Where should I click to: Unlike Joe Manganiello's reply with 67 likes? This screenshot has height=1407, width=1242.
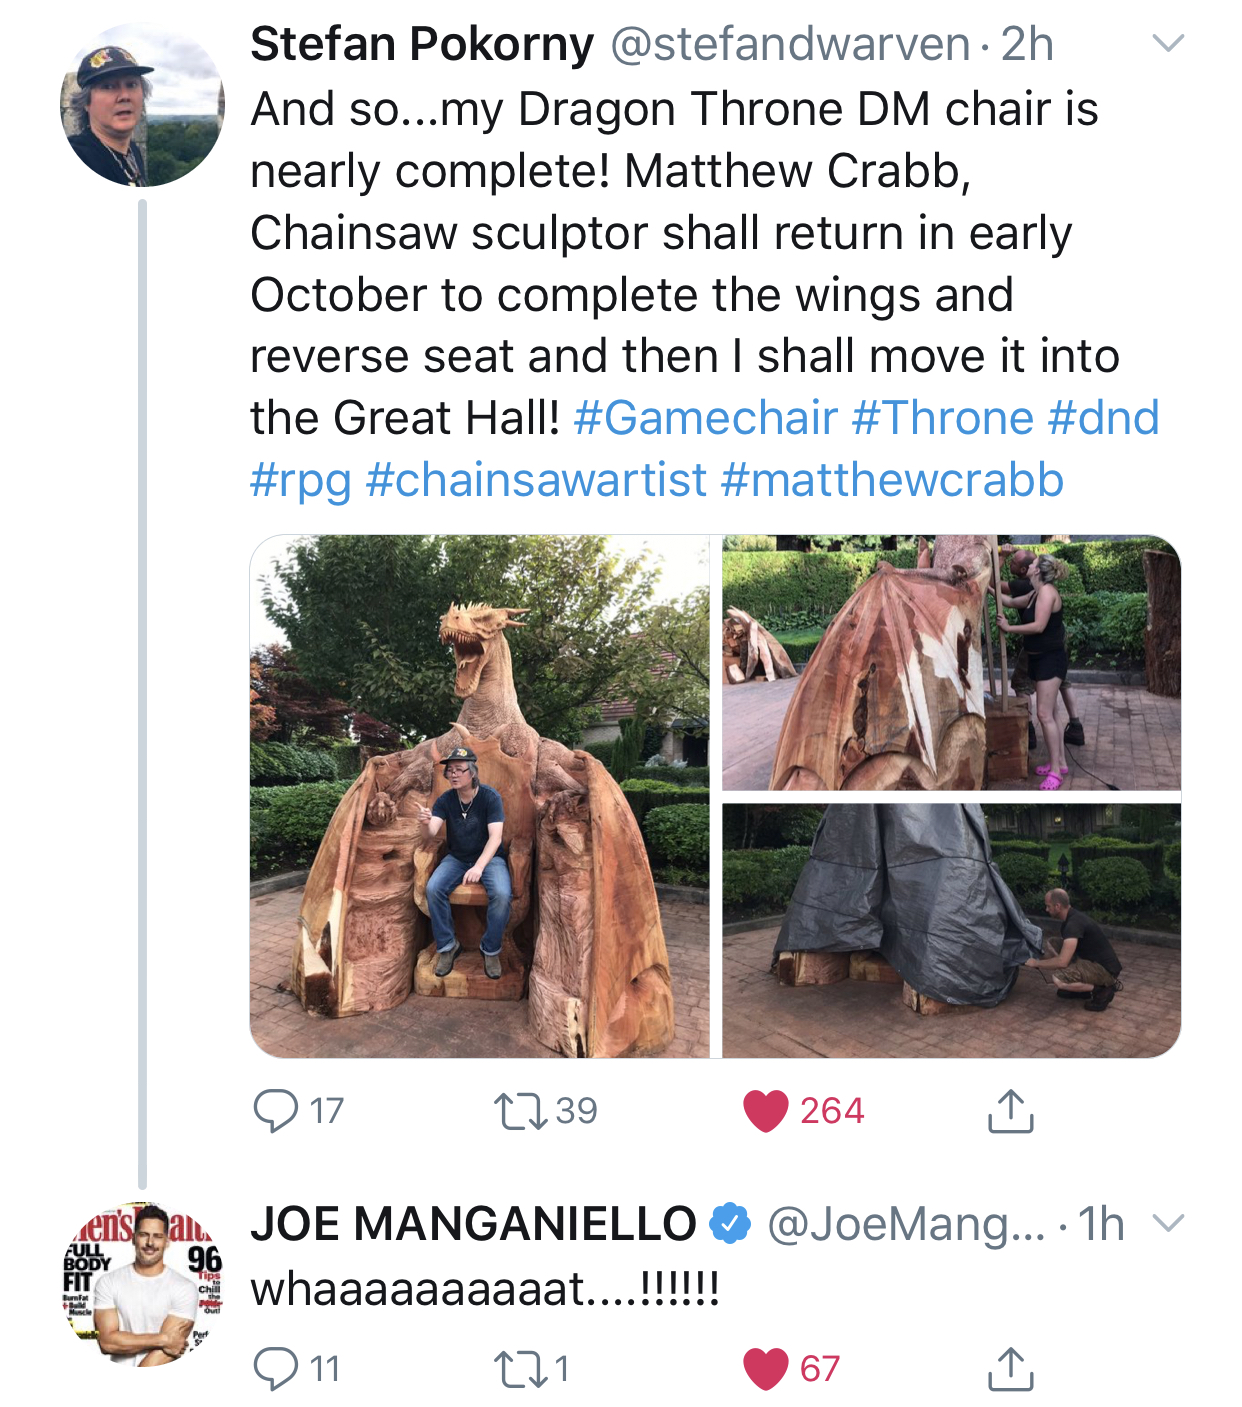(x=766, y=1369)
